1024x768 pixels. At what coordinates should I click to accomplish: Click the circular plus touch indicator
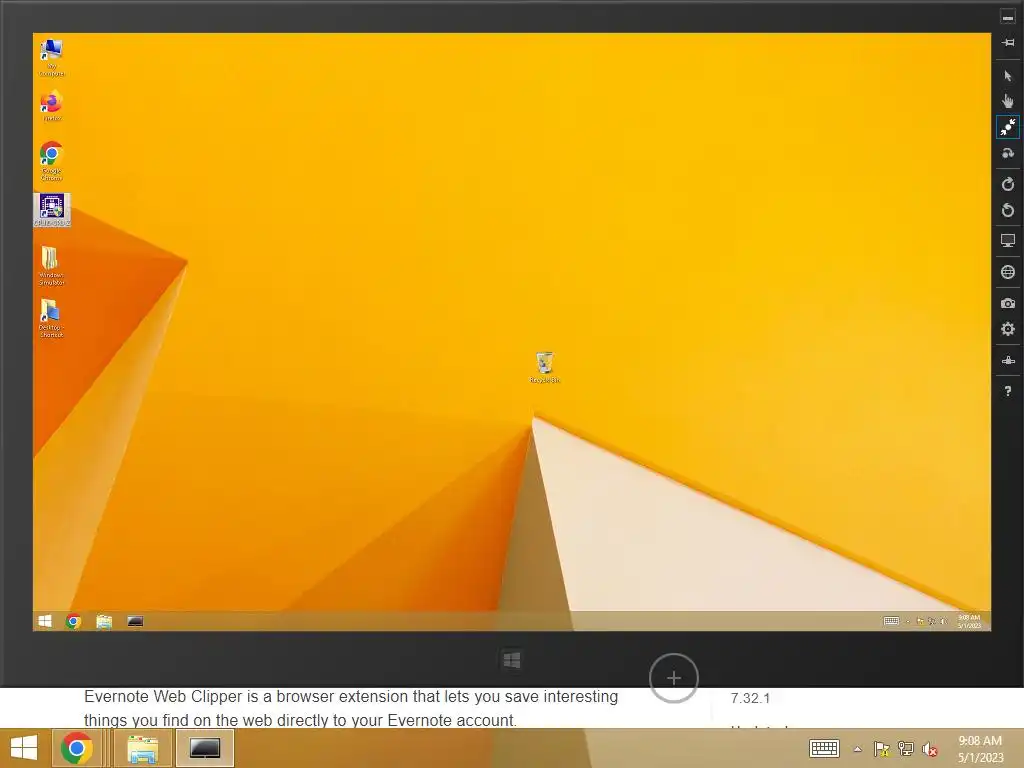pyautogui.click(x=673, y=678)
